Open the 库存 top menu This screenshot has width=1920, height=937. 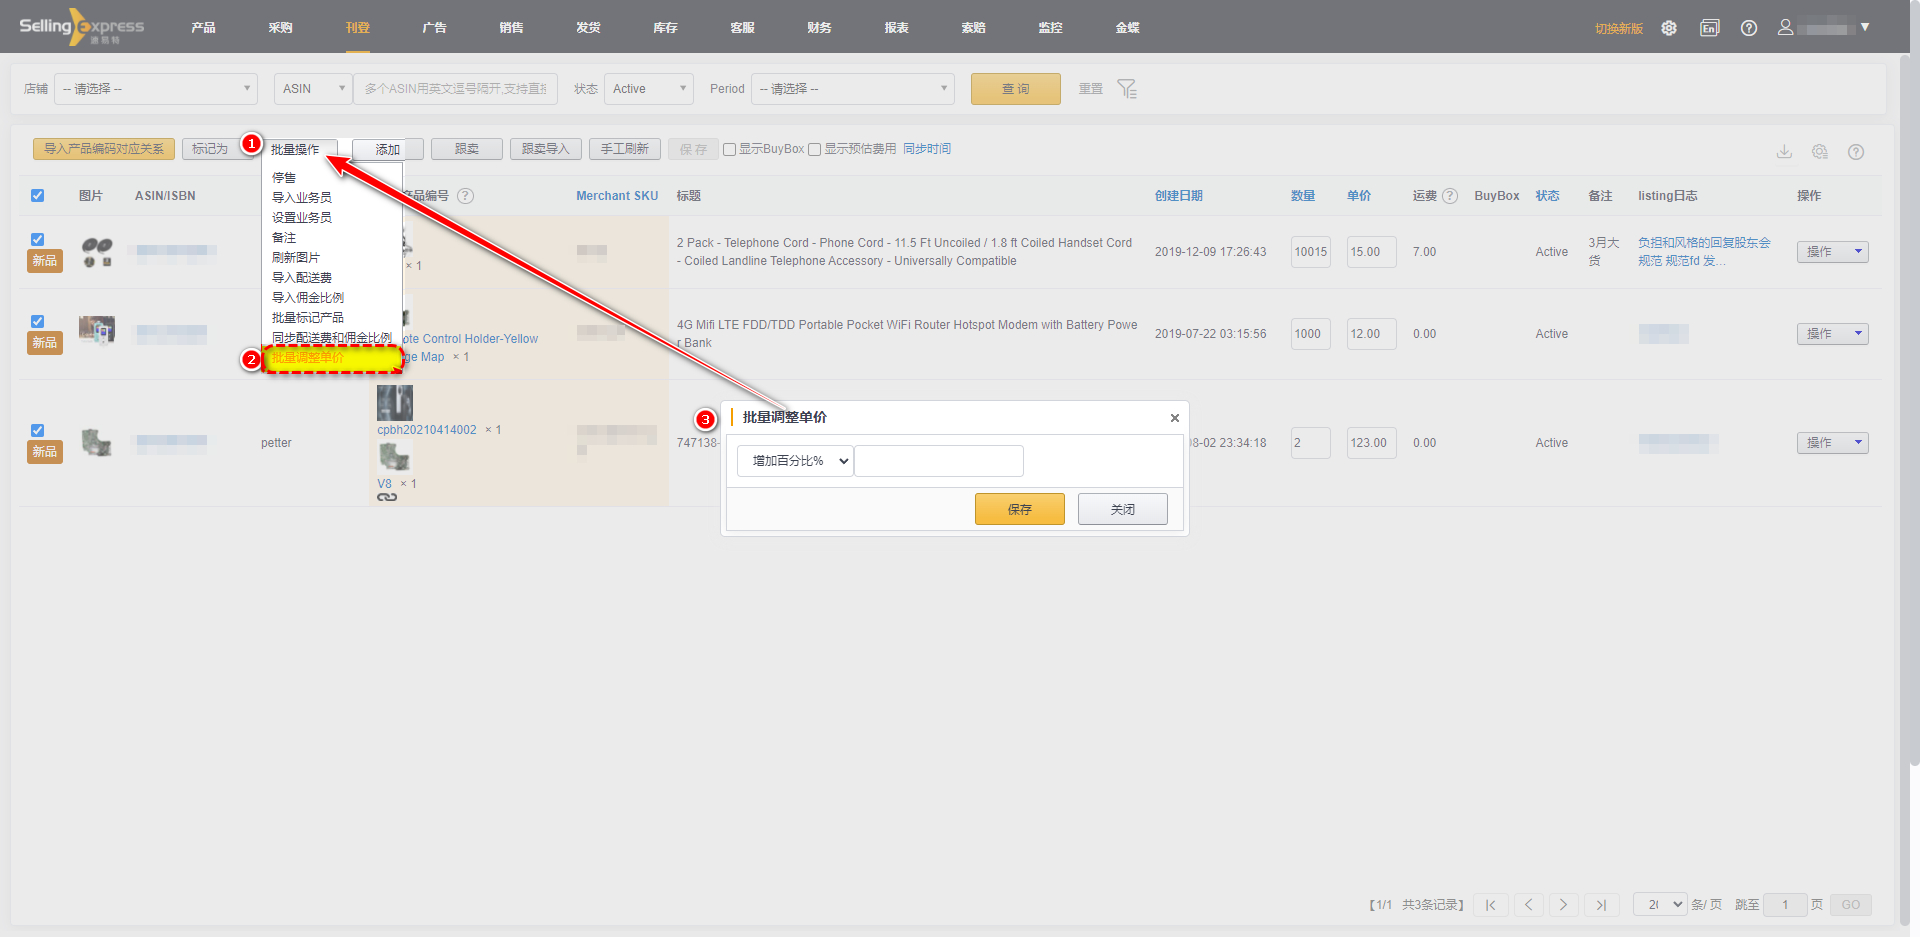point(666,28)
